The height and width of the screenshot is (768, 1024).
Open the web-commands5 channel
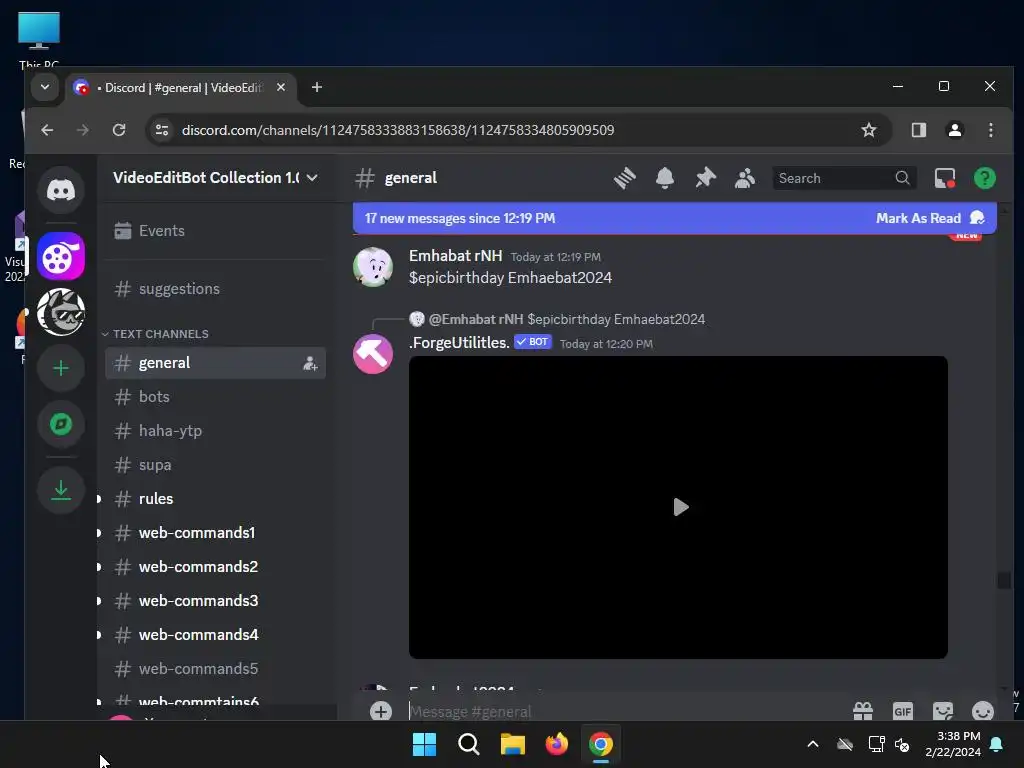[x=216, y=668]
